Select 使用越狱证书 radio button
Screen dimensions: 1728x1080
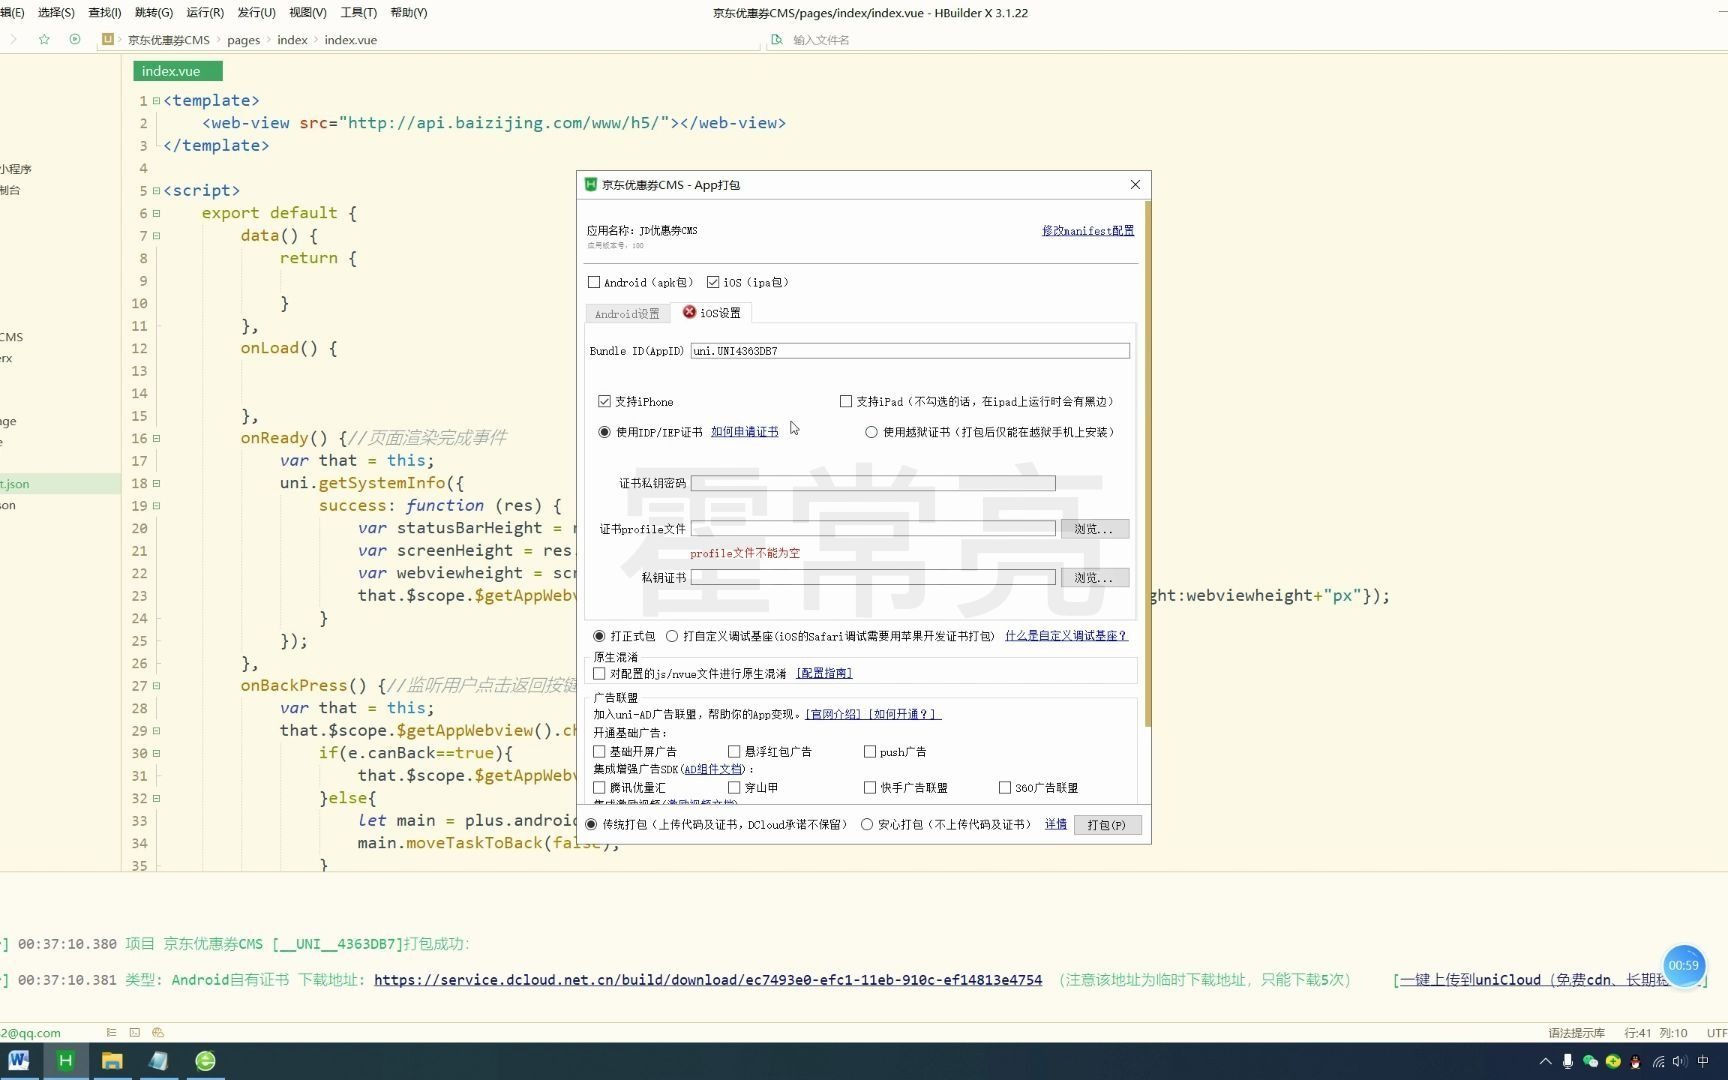pyautogui.click(x=871, y=433)
